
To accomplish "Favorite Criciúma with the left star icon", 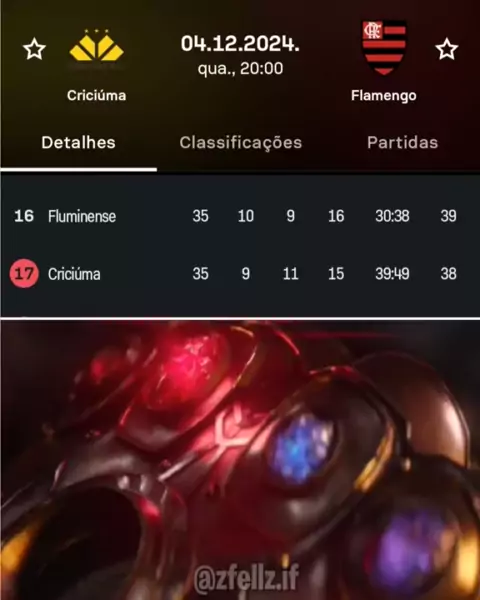I will [x=34, y=49].
